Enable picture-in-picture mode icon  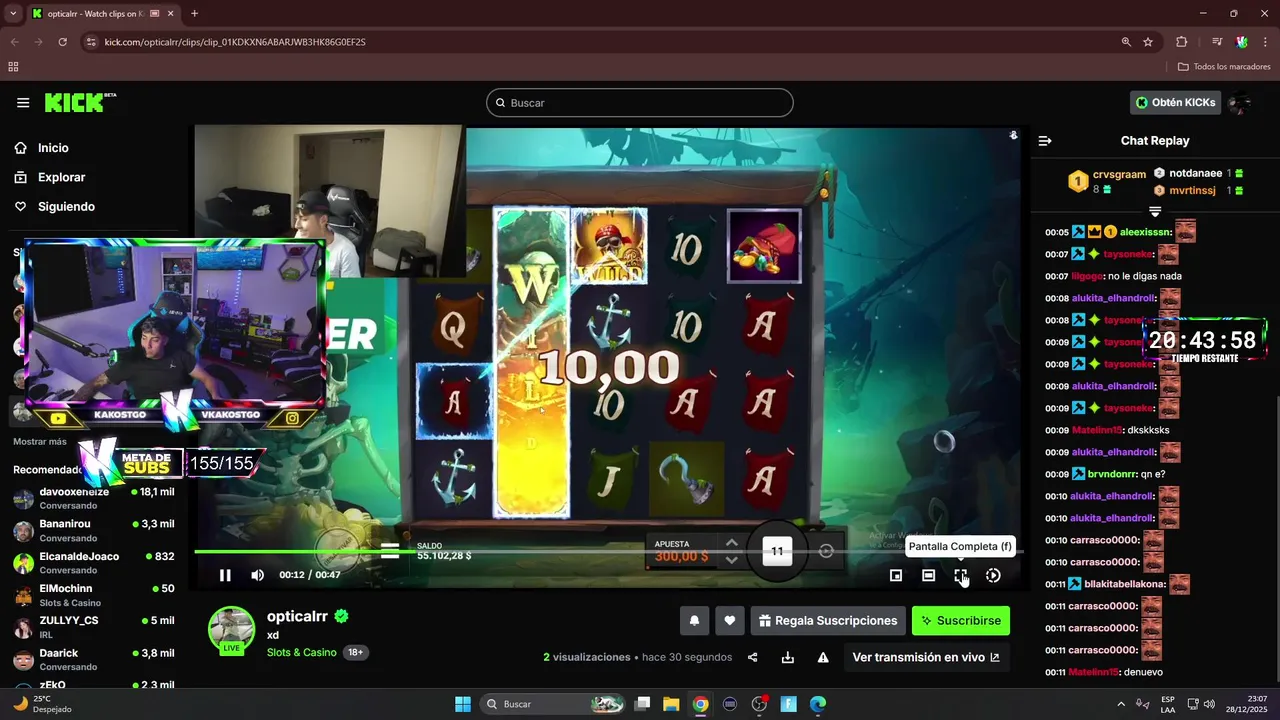coord(896,575)
